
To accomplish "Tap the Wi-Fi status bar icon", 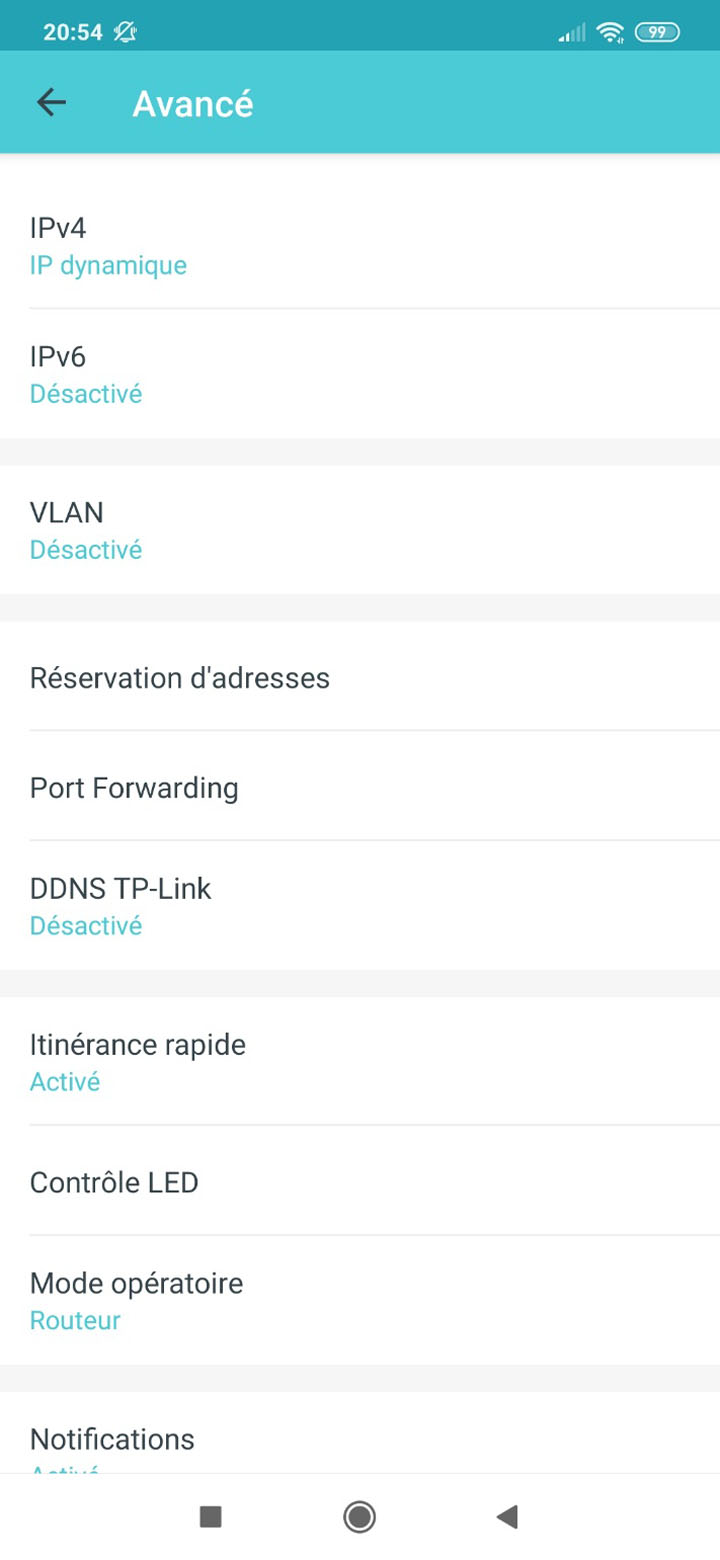I will coord(609,33).
